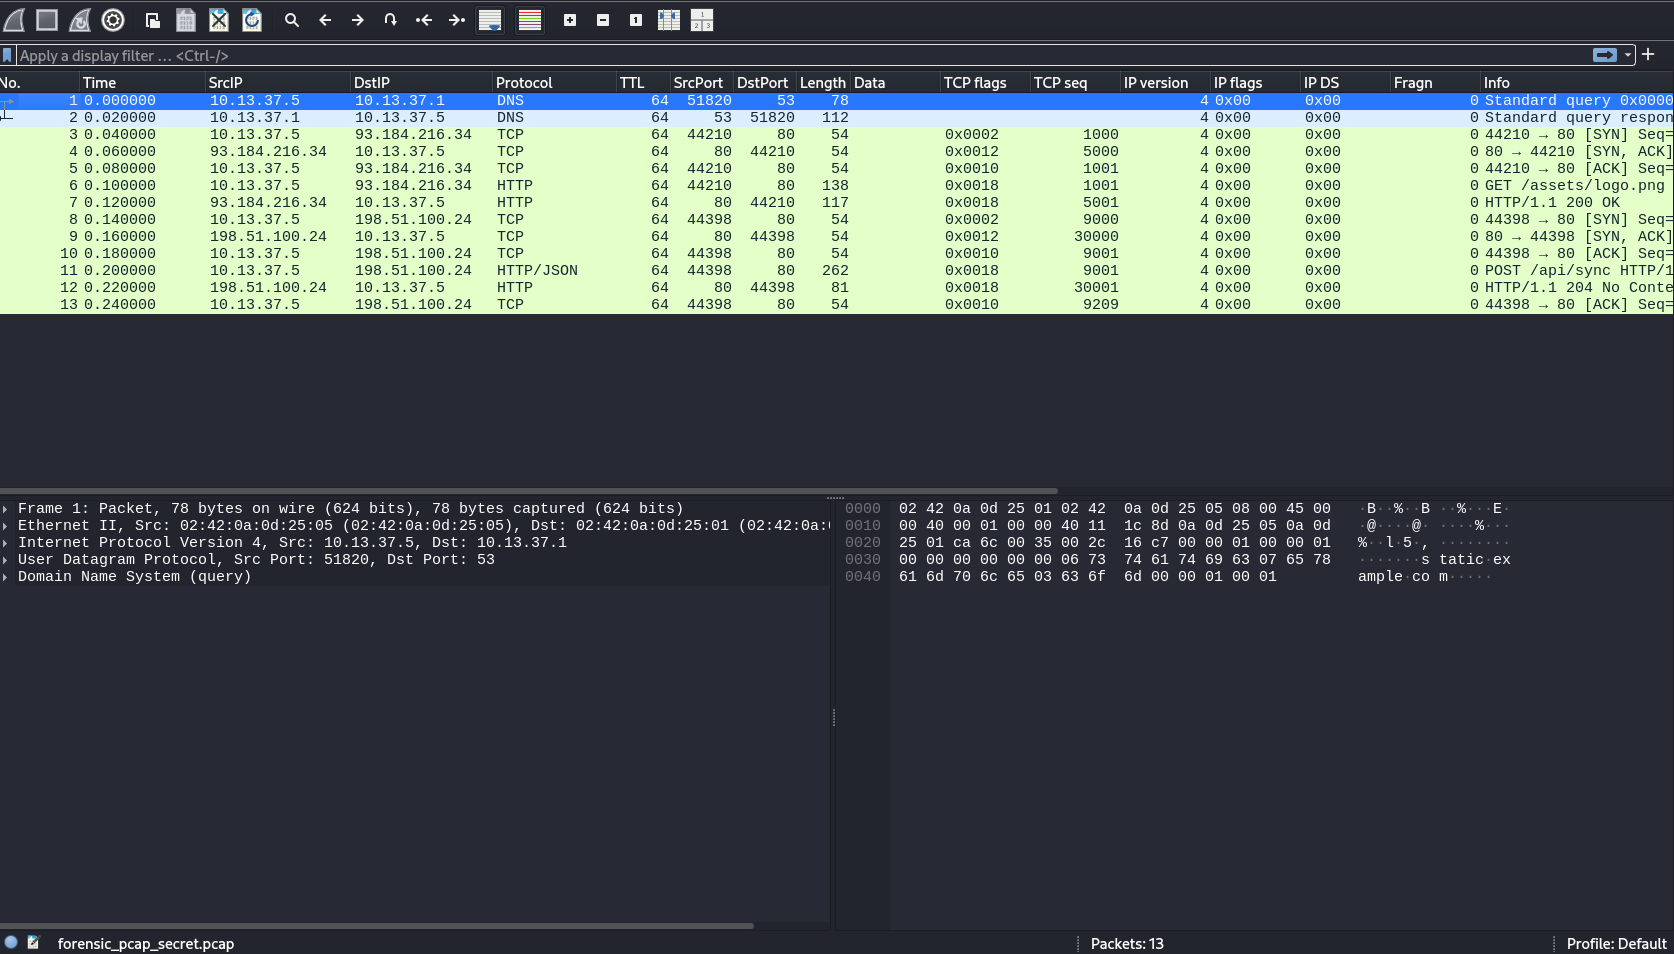The image size is (1674, 954).
Task: Zoom in on the main window text
Action: click(x=570, y=20)
